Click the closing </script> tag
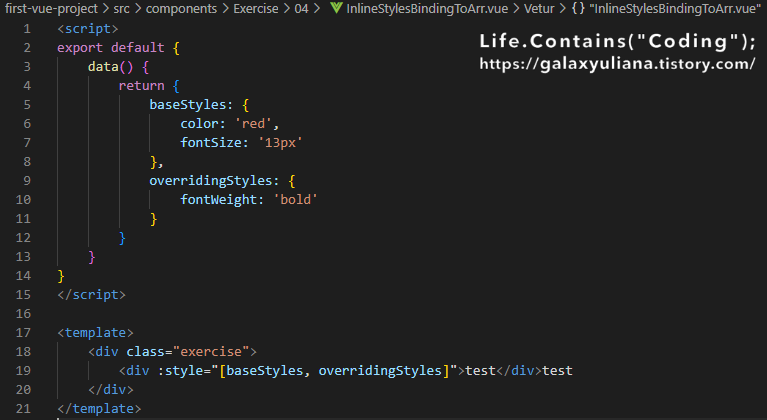This screenshot has height=420, width=767. tap(91, 295)
